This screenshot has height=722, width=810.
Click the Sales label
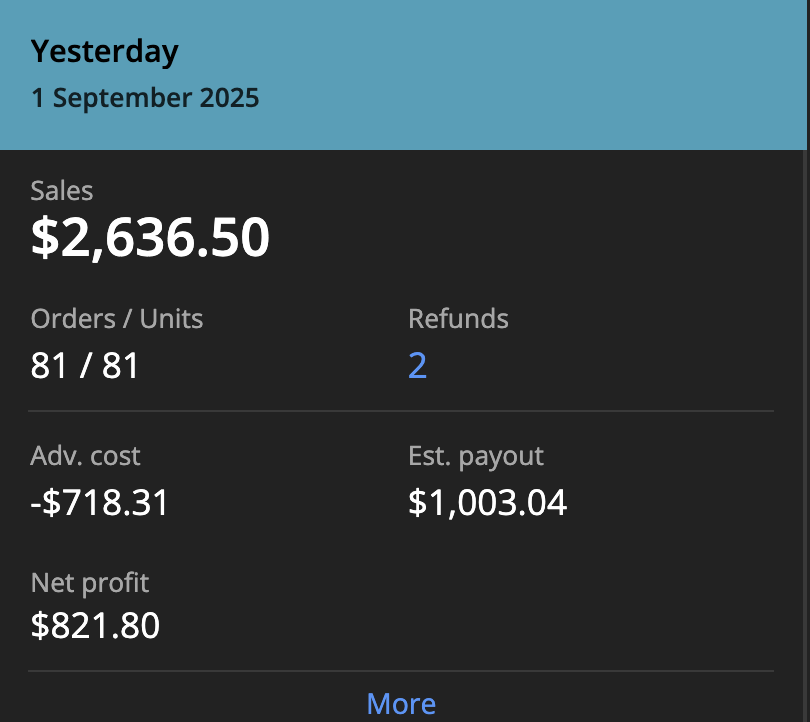62,190
